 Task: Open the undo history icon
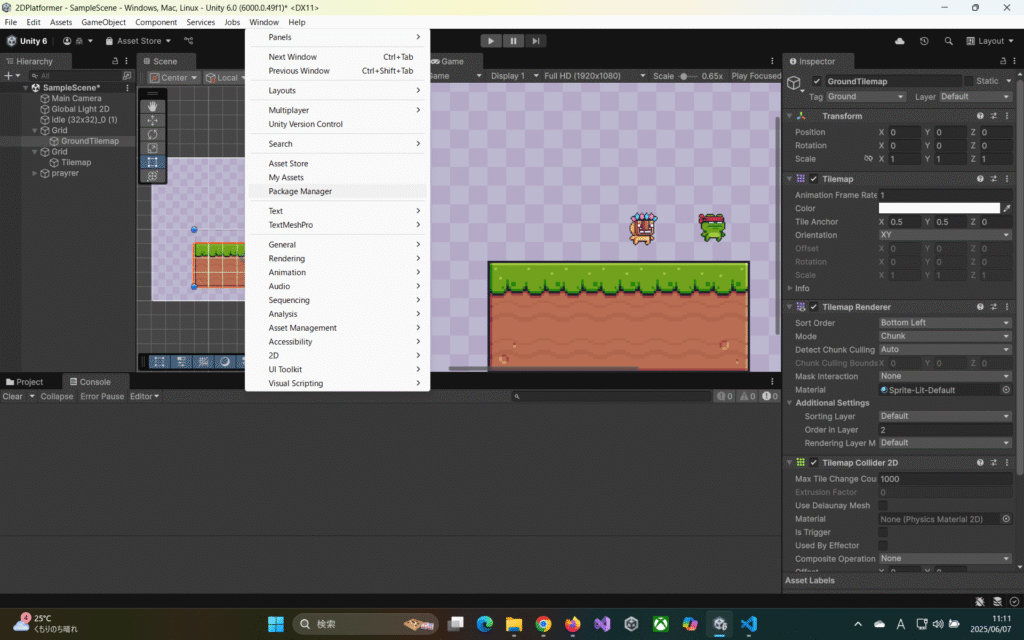point(924,40)
